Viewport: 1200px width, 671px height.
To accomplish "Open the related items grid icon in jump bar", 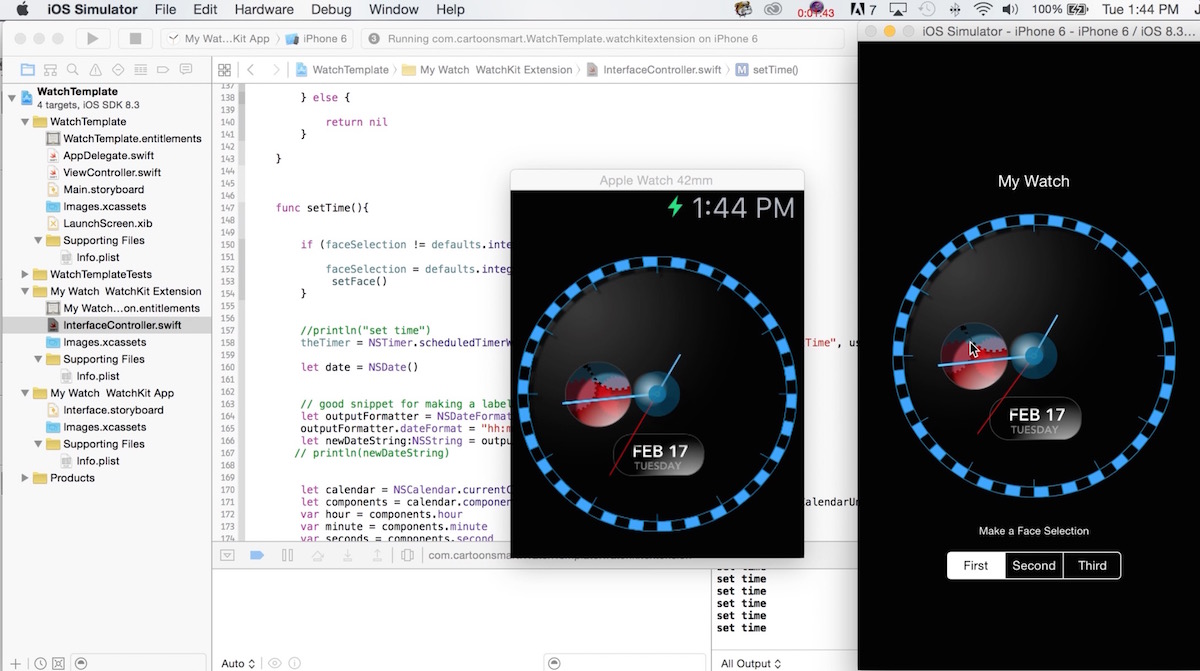I will (224, 70).
